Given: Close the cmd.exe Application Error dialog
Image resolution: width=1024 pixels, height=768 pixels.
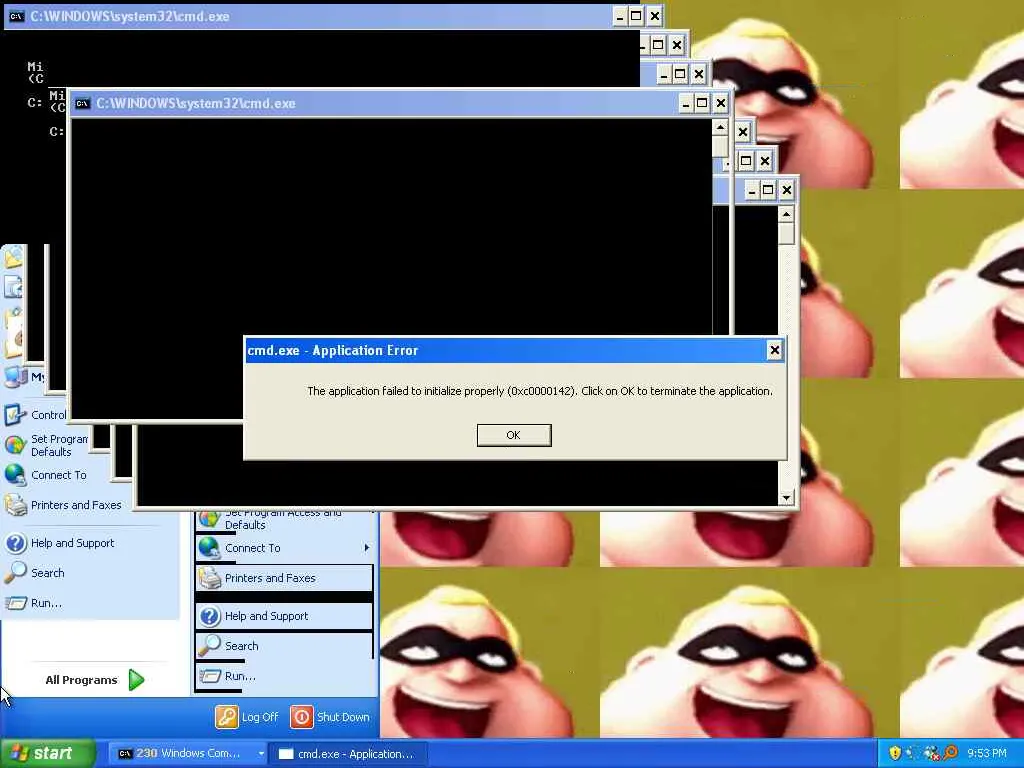Looking at the screenshot, I should pyautogui.click(x=775, y=350).
